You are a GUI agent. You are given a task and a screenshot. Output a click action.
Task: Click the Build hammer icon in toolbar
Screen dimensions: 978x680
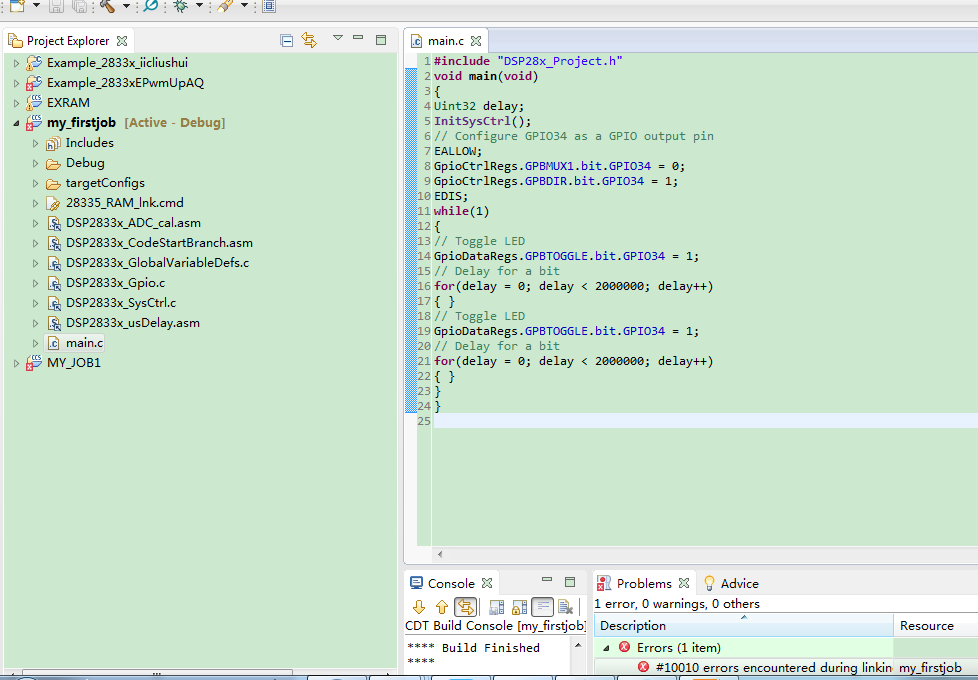[107, 6]
